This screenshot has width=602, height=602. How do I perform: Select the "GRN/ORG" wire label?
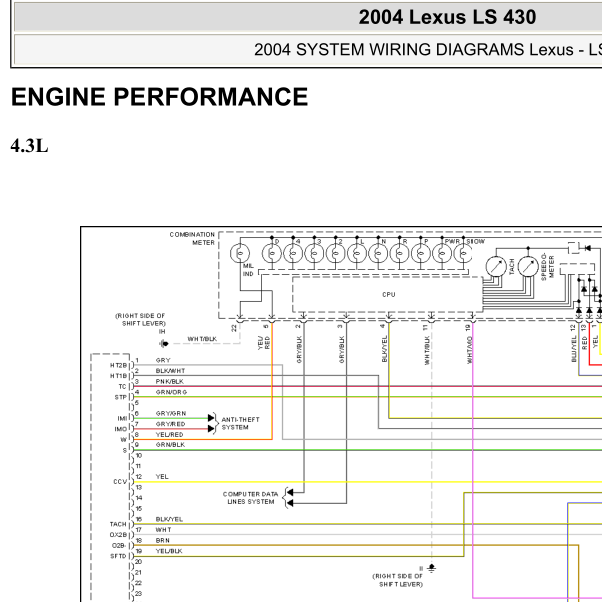coord(171,392)
